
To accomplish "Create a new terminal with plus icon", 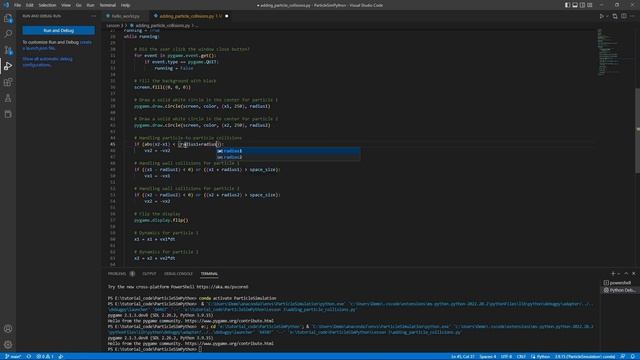I will [x=613, y=273].
